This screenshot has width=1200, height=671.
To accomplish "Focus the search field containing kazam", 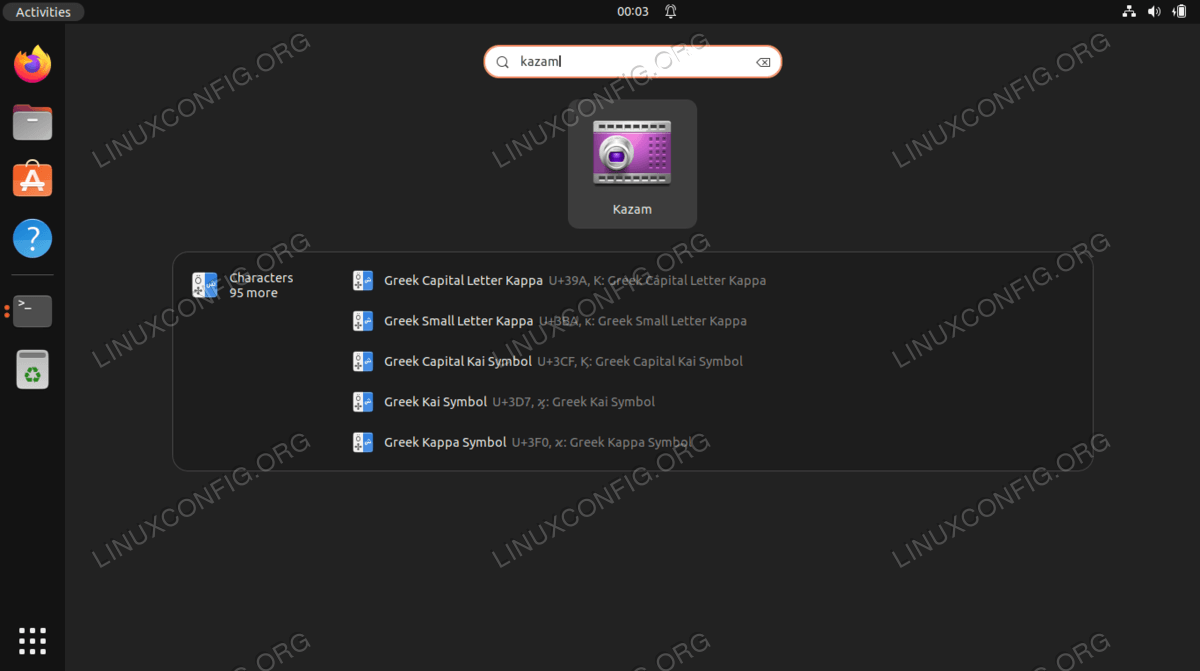I will (633, 62).
